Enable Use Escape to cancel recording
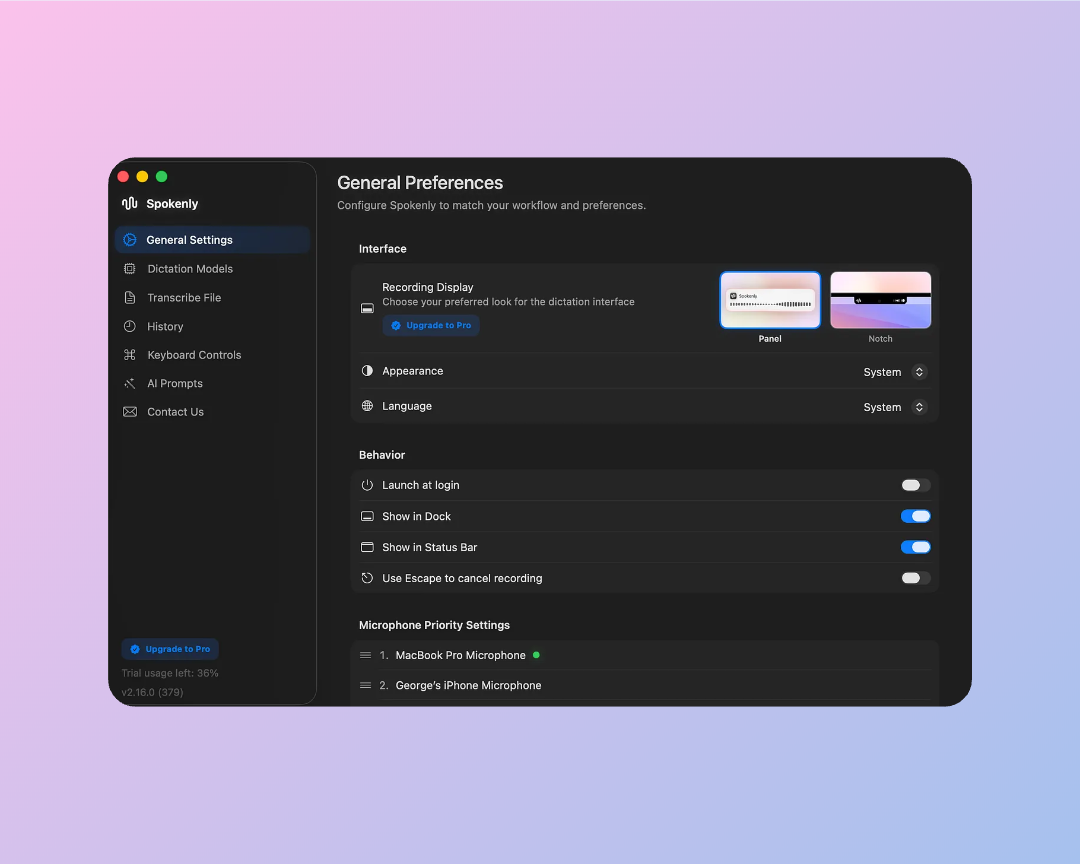Image resolution: width=1080 pixels, height=864 pixels. click(915, 578)
